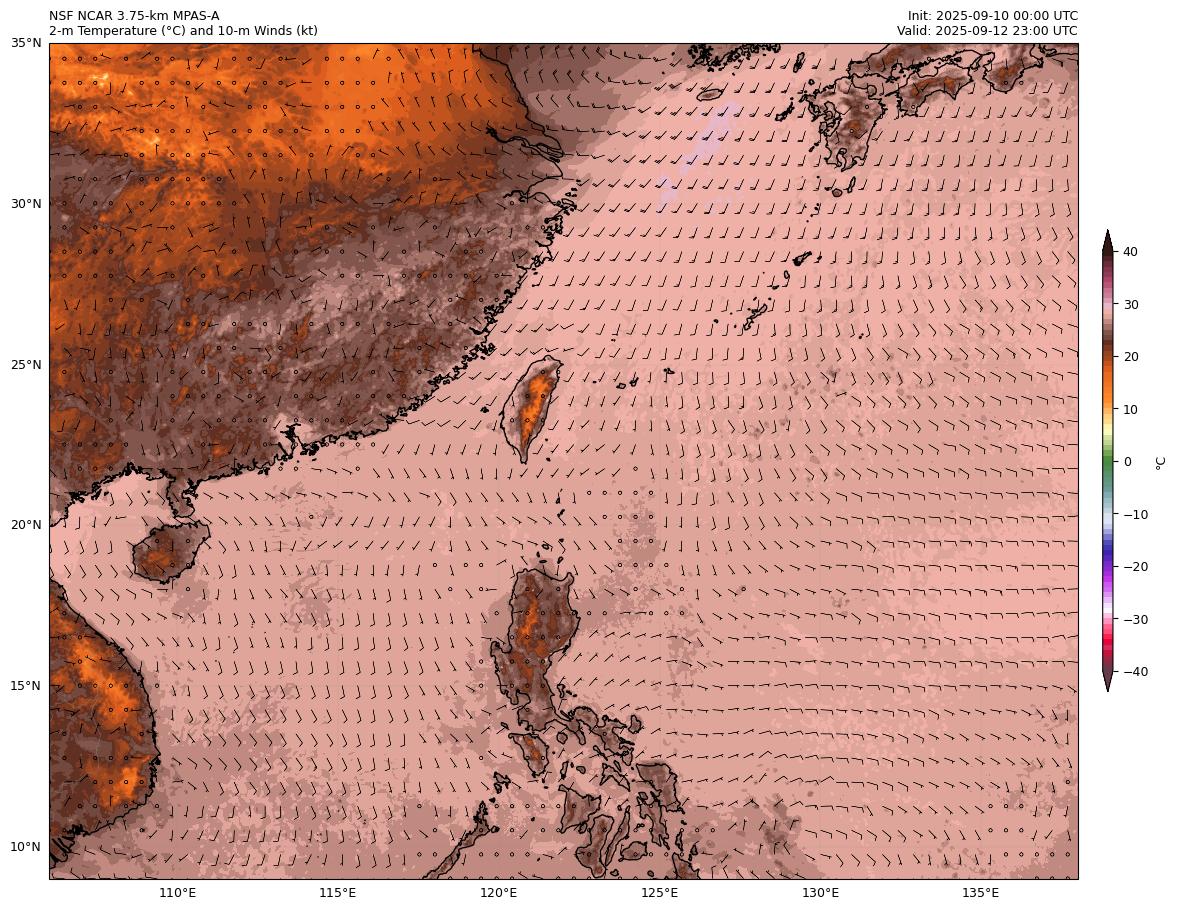The width and height of the screenshot is (1177, 909).
Task: Click the 120°E longitude axis label
Action: [x=498, y=893]
